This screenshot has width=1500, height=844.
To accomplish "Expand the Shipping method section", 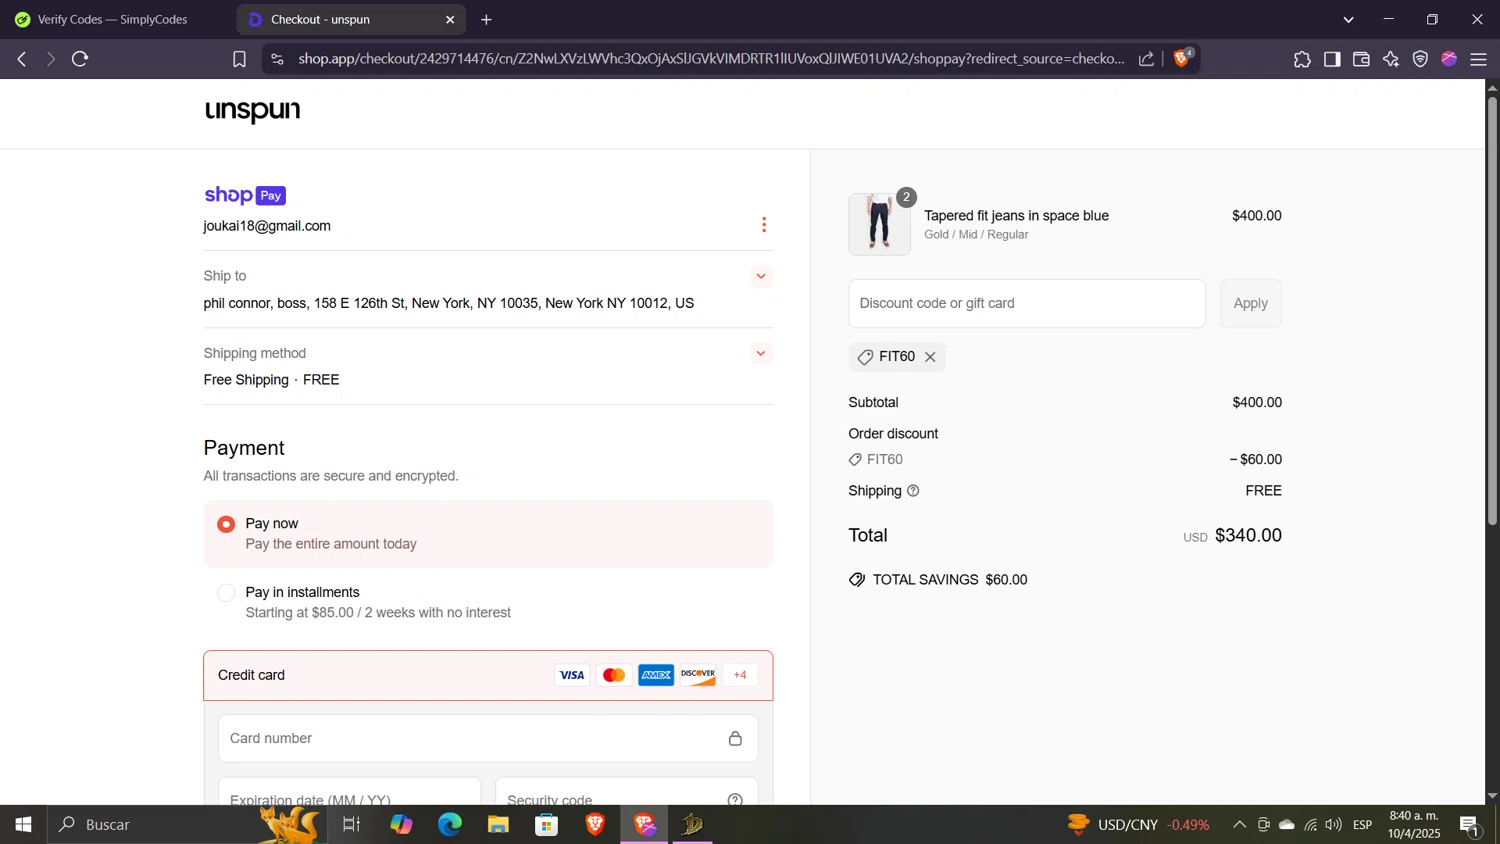I will [x=761, y=353].
